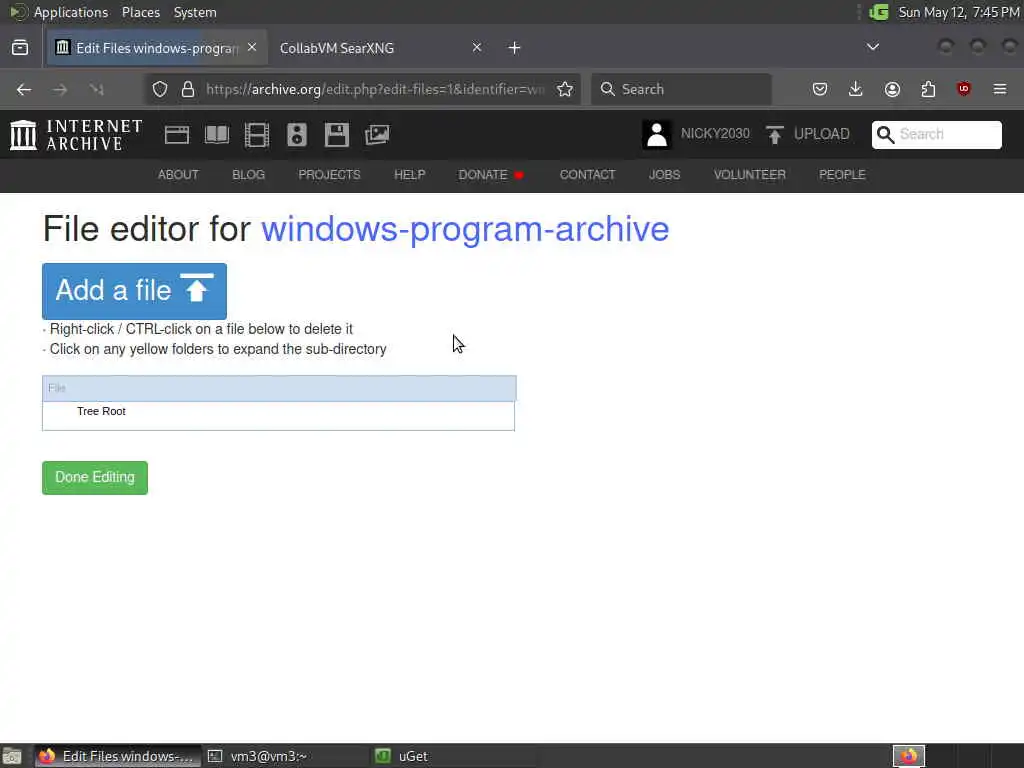This screenshot has width=1024, height=768.
Task: Open the Downloads arrow icon
Action: point(856,89)
